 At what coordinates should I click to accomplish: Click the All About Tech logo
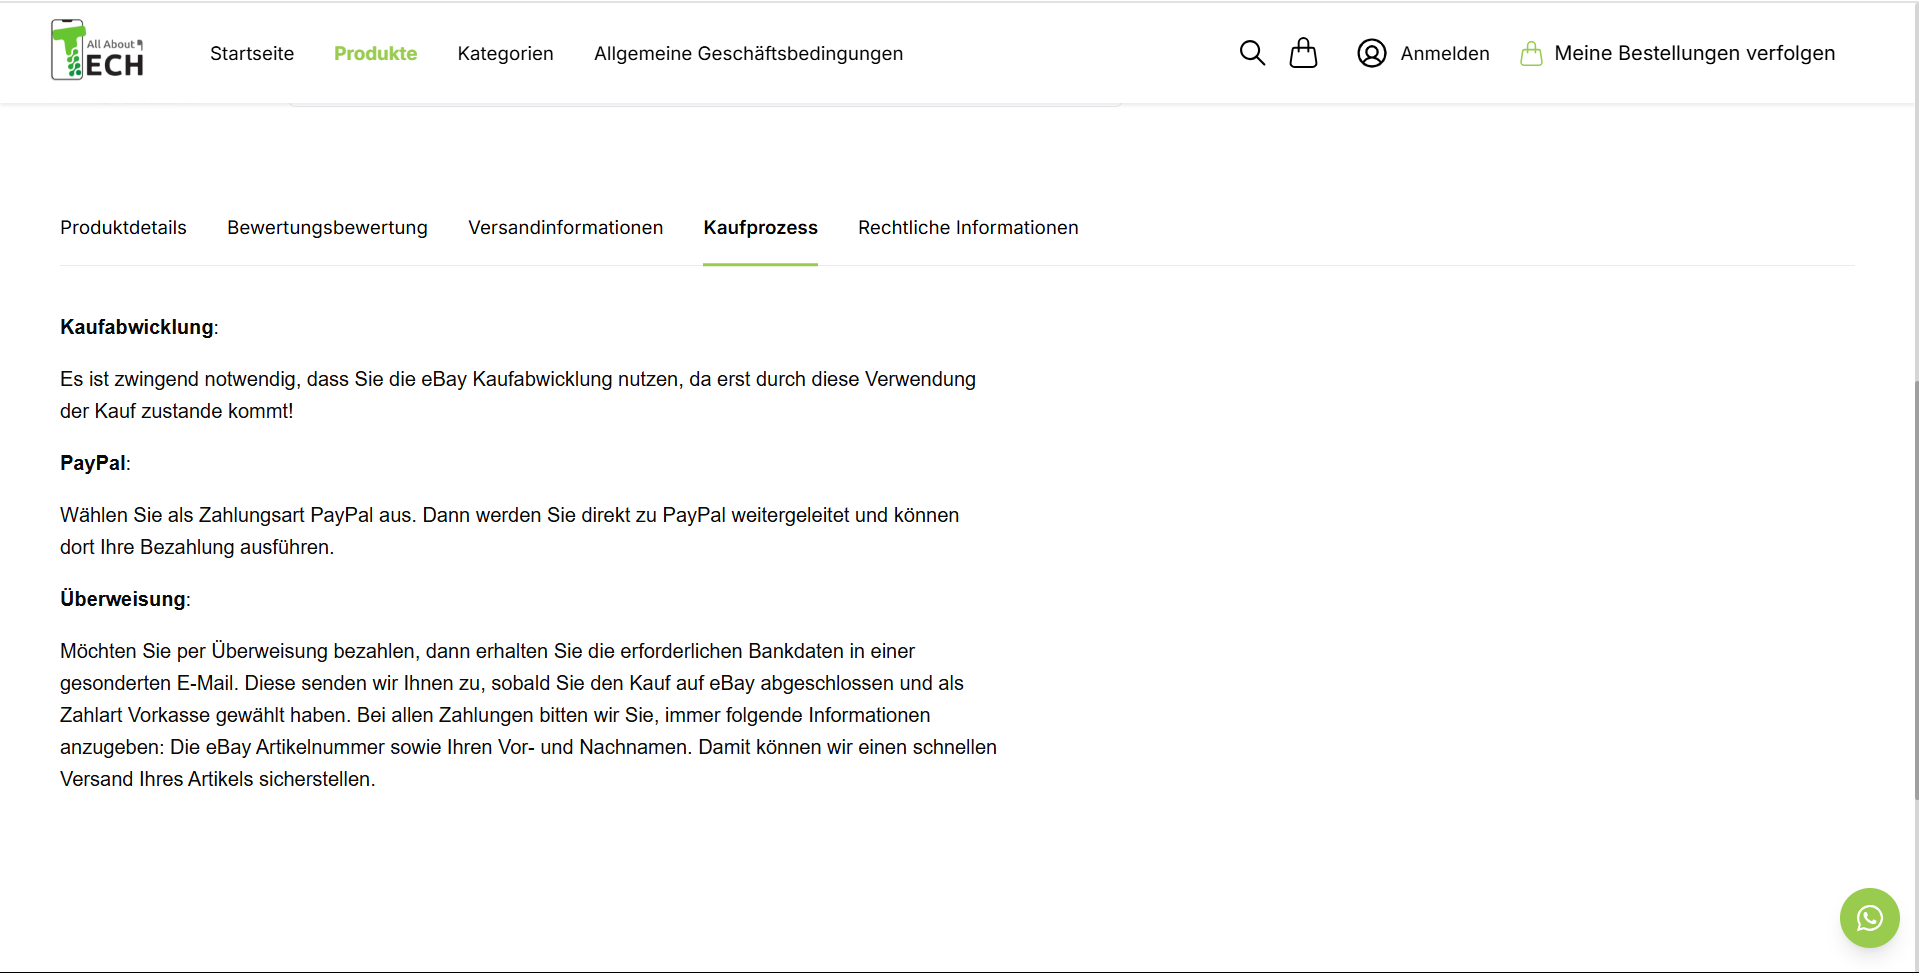[x=98, y=50]
